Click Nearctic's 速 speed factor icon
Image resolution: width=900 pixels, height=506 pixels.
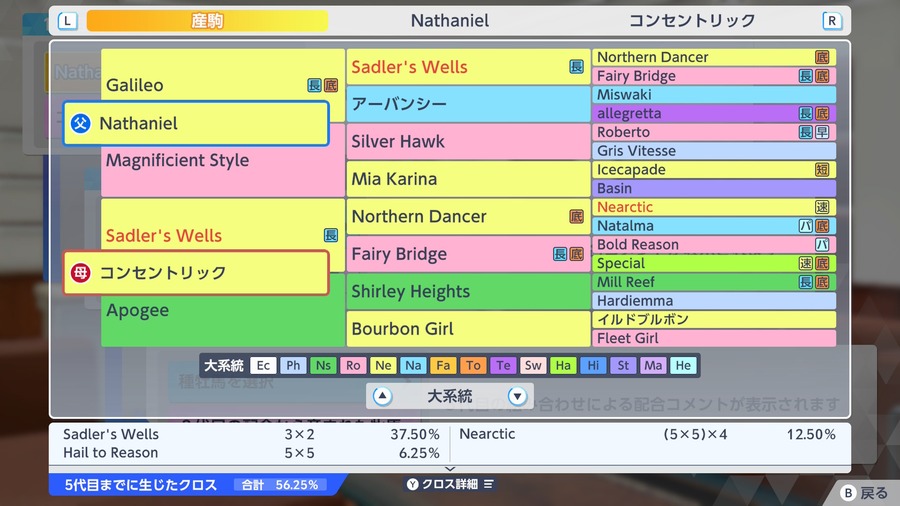click(x=822, y=207)
